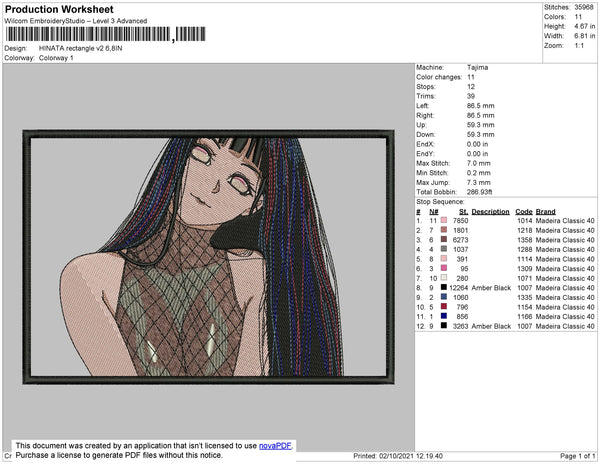Click the cream swatch for code 1071

[x=444, y=278]
